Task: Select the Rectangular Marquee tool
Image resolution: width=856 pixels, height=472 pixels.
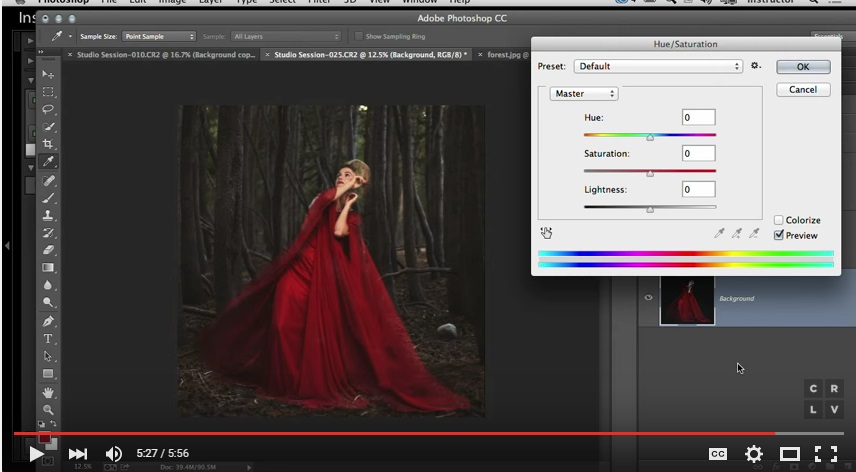Action: (x=48, y=92)
